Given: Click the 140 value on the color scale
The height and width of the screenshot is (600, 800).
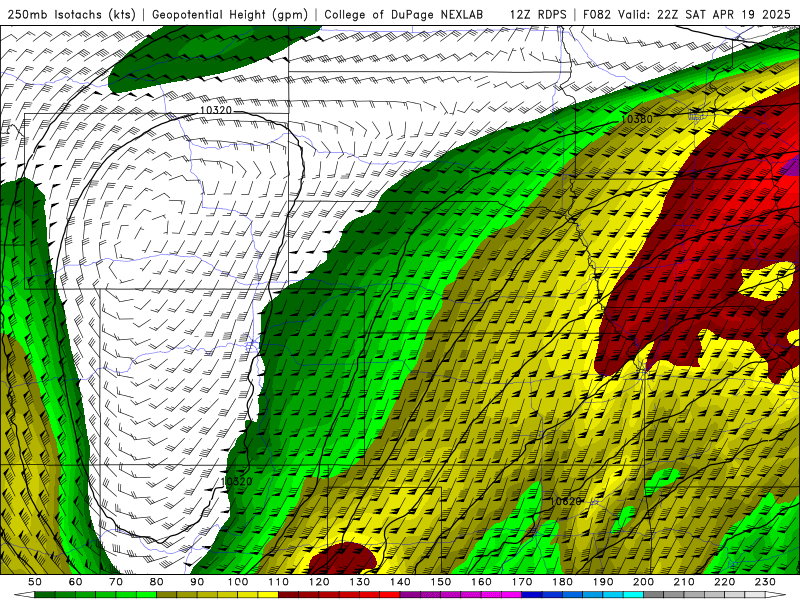Looking at the screenshot, I should [x=400, y=582].
